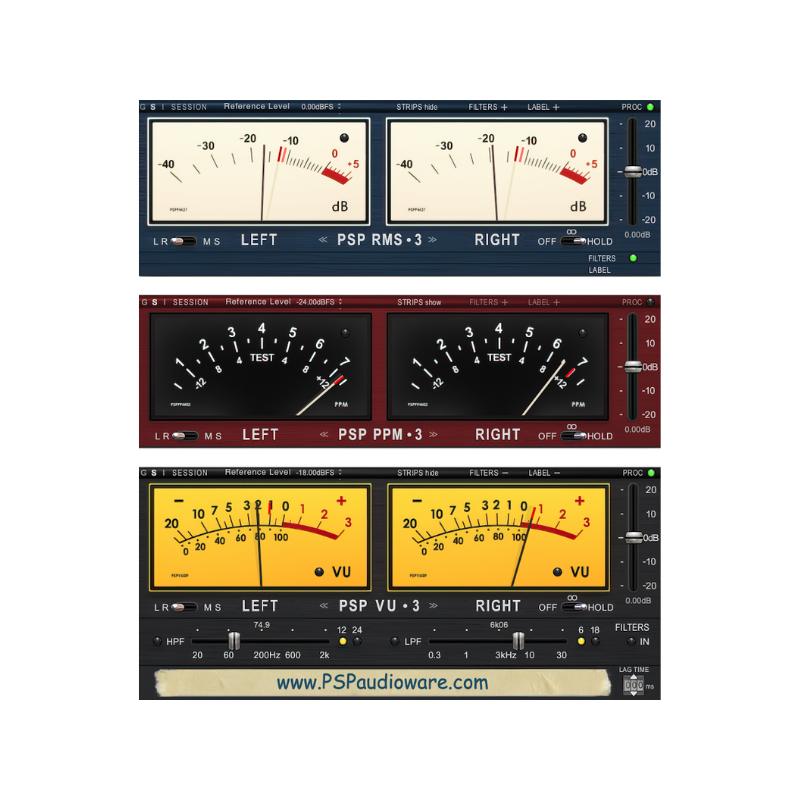Click the LAG TIME down arrow

point(634,693)
